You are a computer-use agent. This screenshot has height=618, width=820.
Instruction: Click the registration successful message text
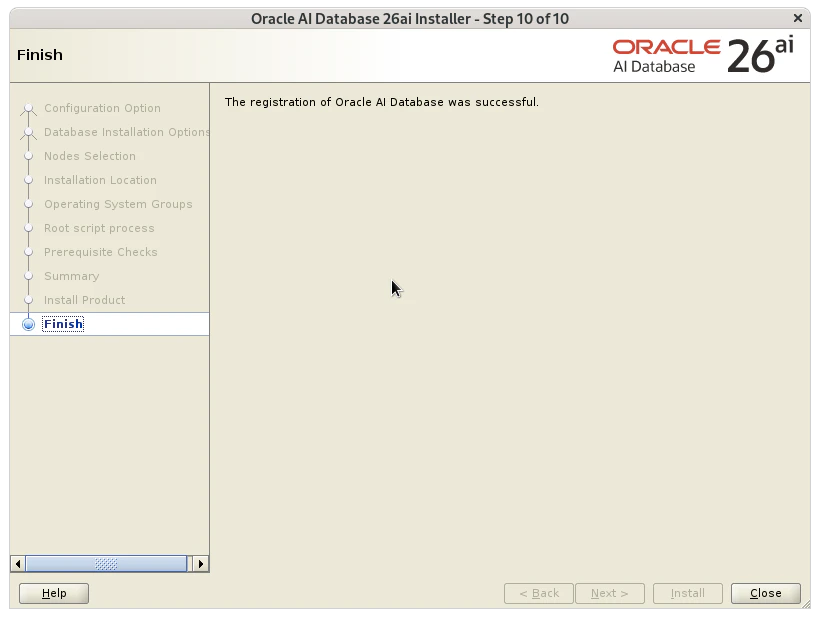click(382, 102)
